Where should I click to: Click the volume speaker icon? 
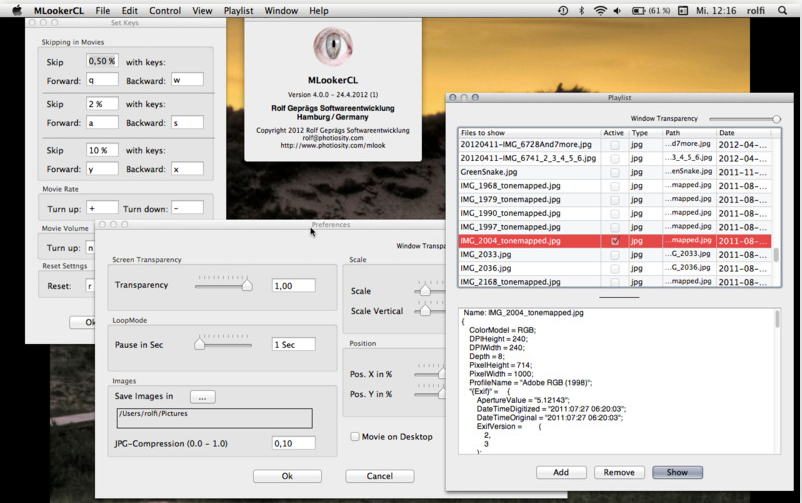click(617, 10)
